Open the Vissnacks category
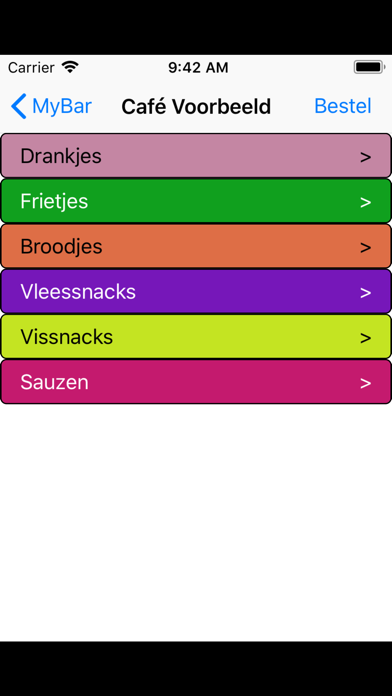 coord(196,337)
